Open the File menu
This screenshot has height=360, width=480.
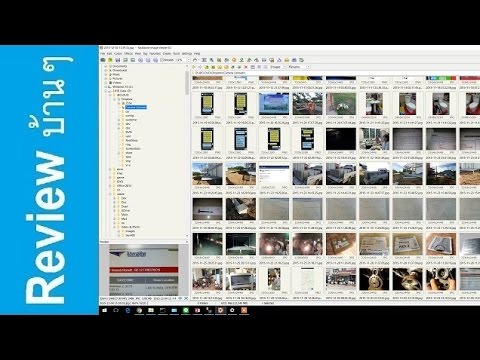[x=103, y=54]
